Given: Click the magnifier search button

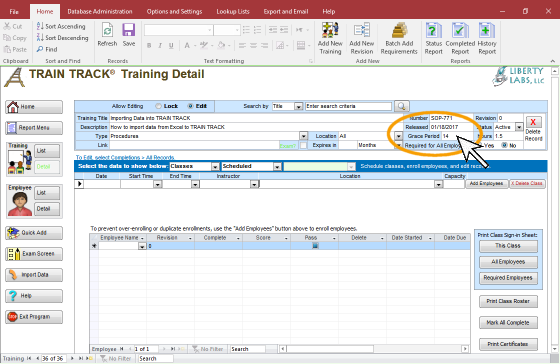Looking at the screenshot, I should point(401,106).
